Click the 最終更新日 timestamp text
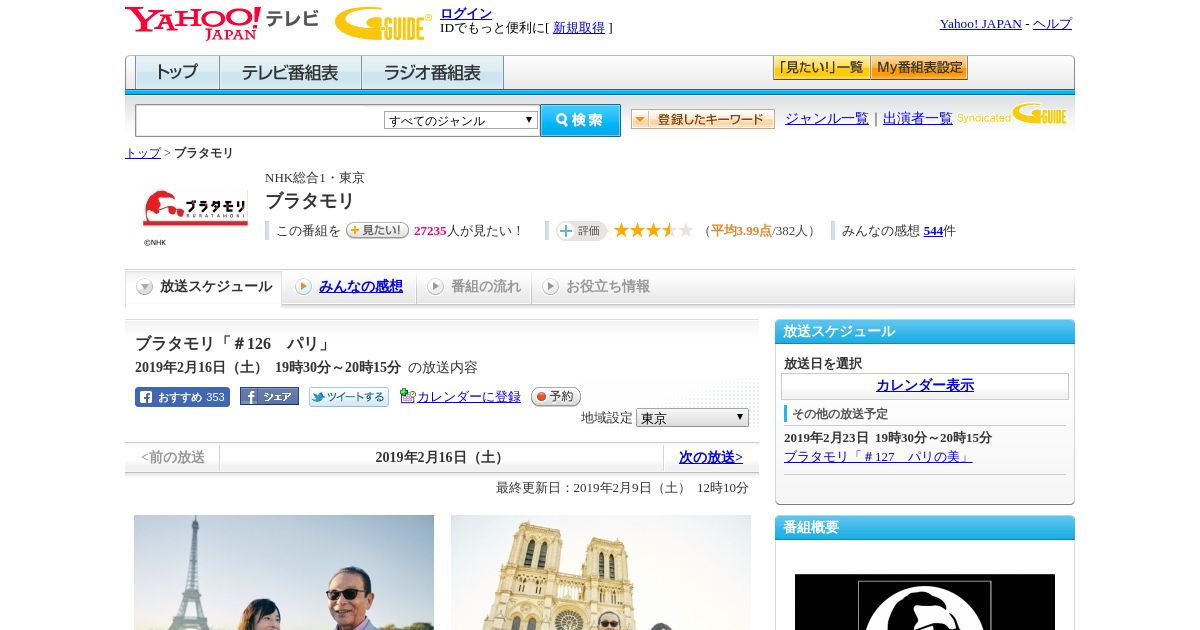This screenshot has width=1200, height=630. [622, 488]
